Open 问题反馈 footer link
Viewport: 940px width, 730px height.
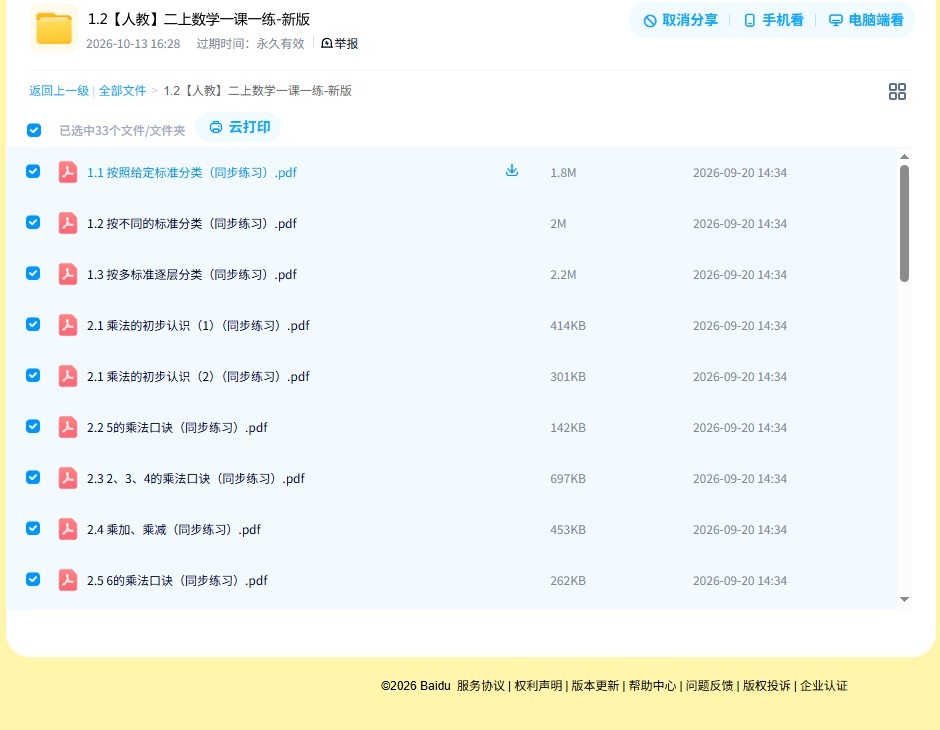tap(709, 686)
